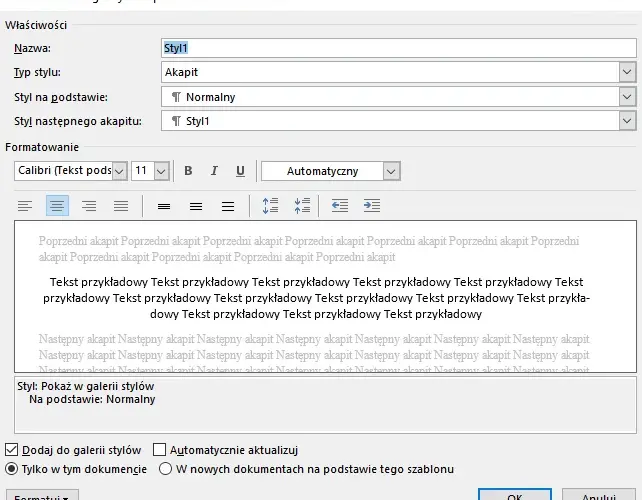Toggle Italic formatting button
Image resolution: width=642 pixels, height=500 pixels.
(214, 171)
